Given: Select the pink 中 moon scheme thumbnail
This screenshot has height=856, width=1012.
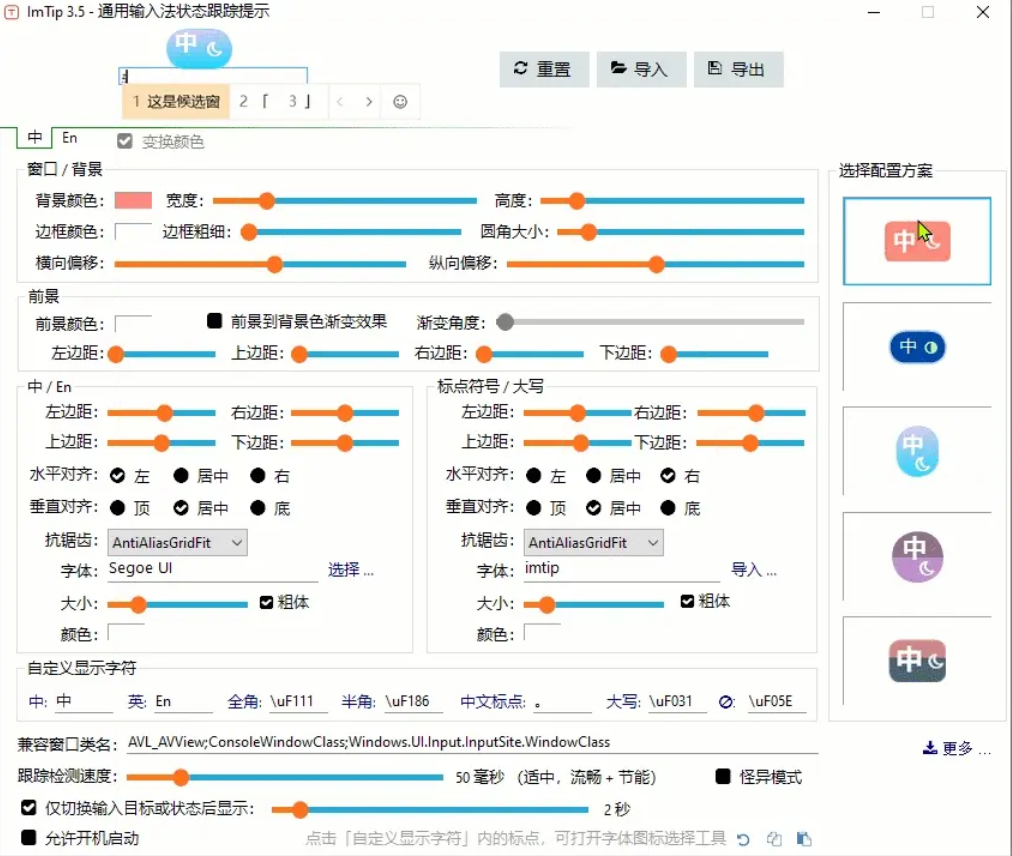Looking at the screenshot, I should coord(916,241).
